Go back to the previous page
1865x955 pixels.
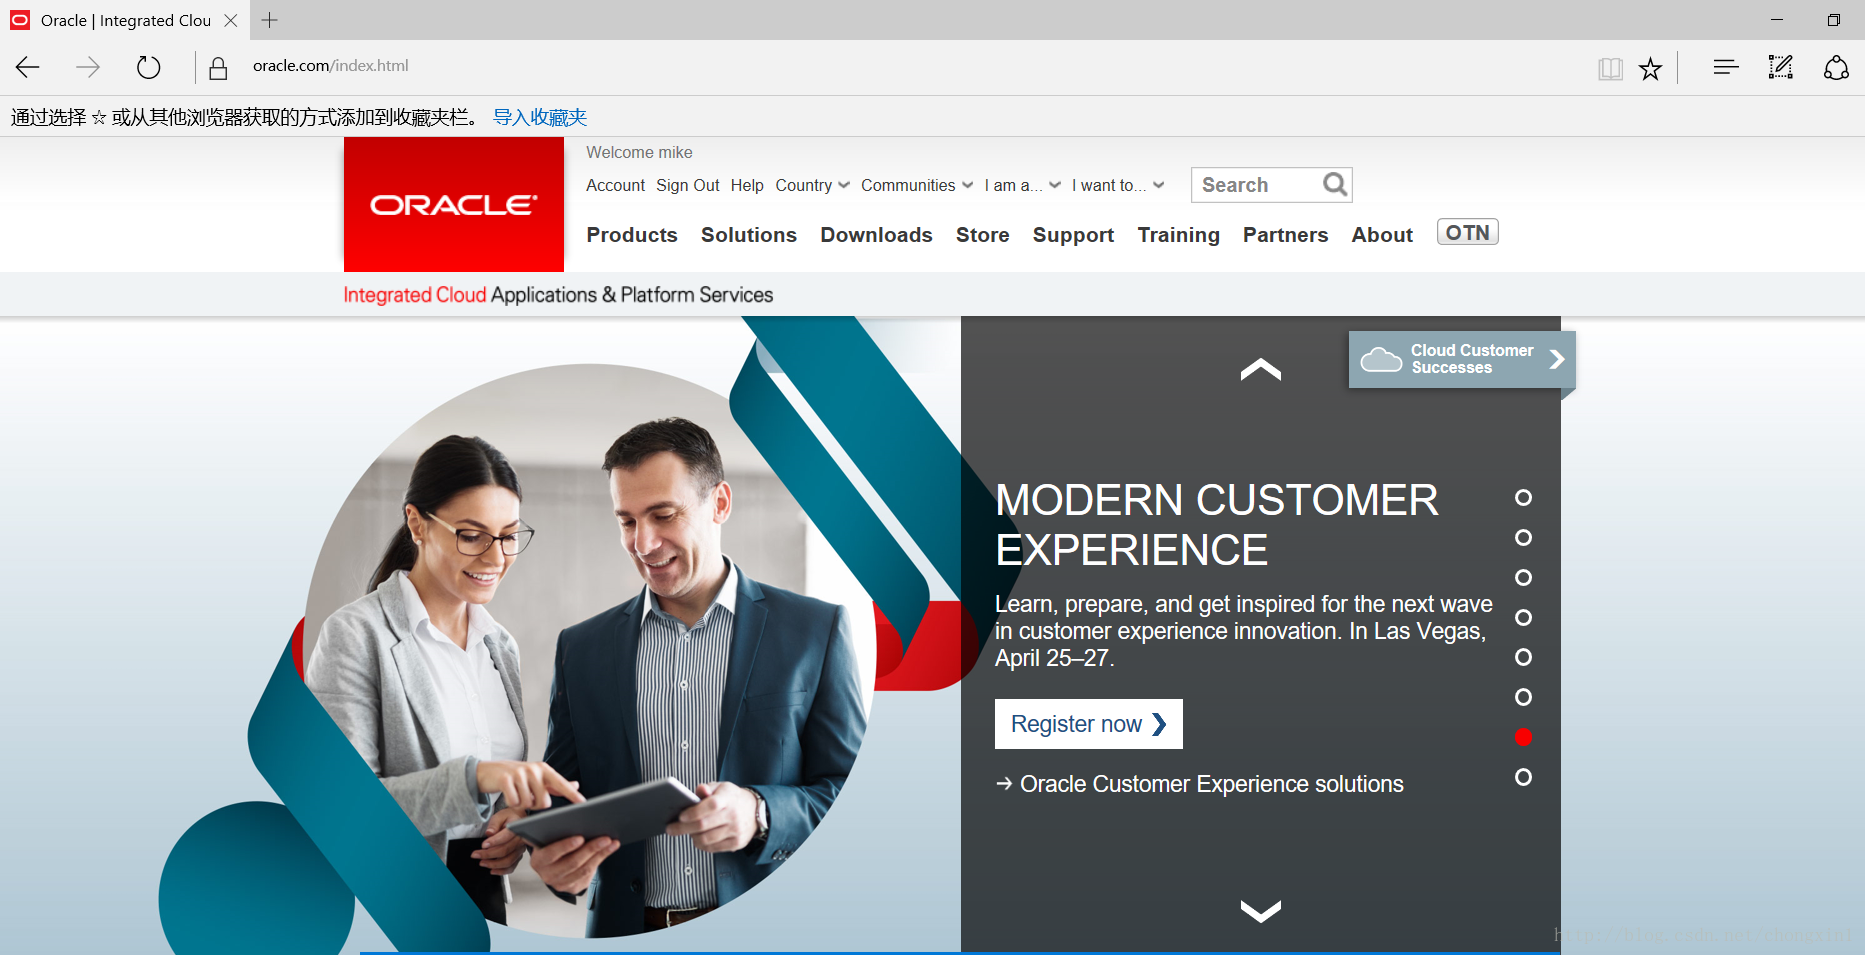[x=28, y=67]
